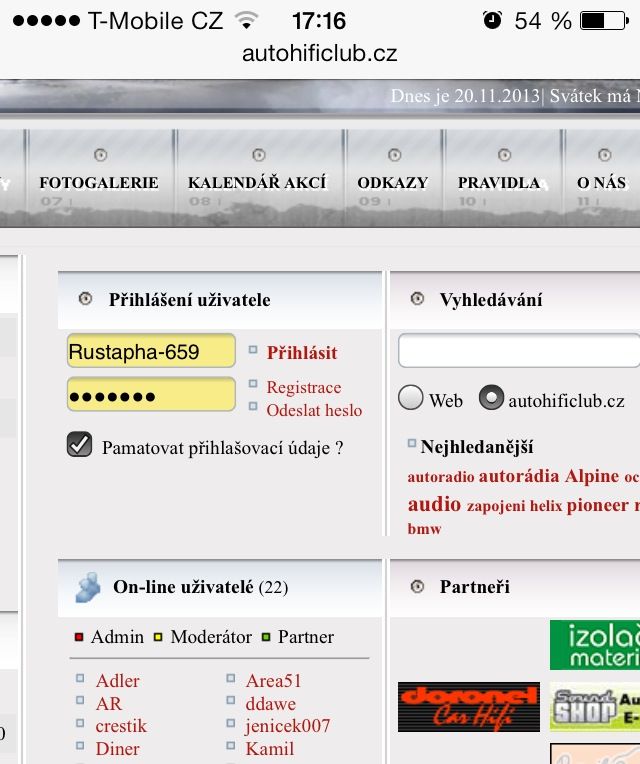The height and width of the screenshot is (764, 640).
Task: Open the O NÁS page
Action: 602,183
